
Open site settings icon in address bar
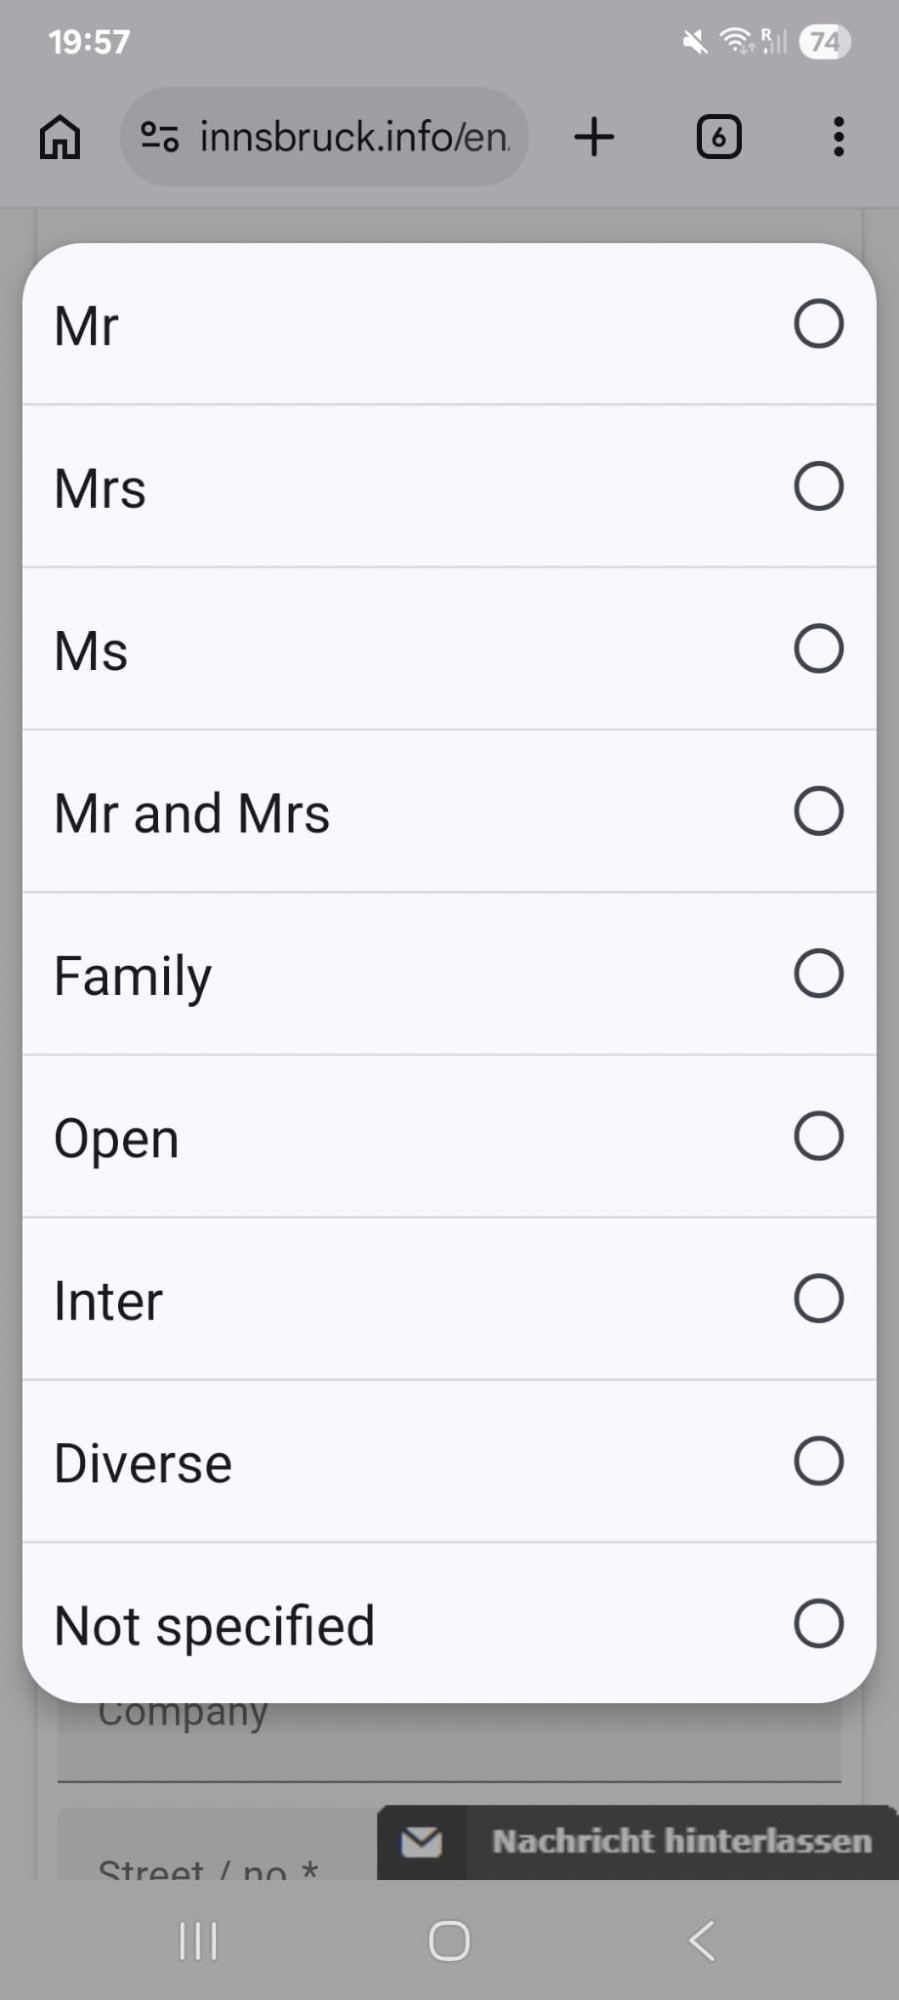click(159, 137)
